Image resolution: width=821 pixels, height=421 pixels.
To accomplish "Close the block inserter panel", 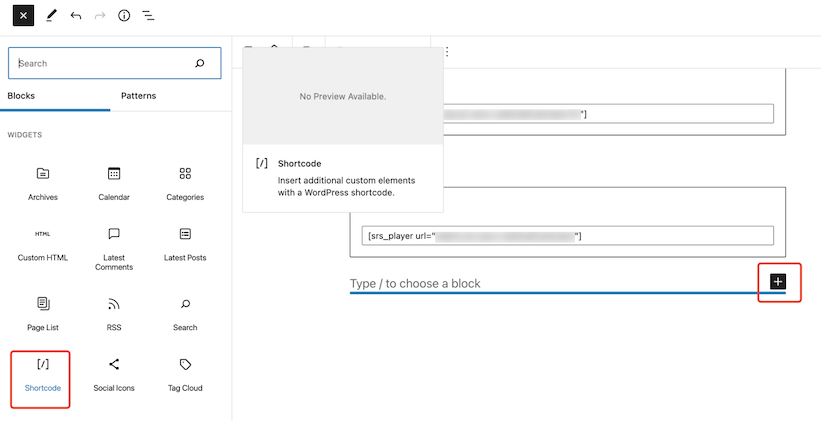I will [x=24, y=16].
